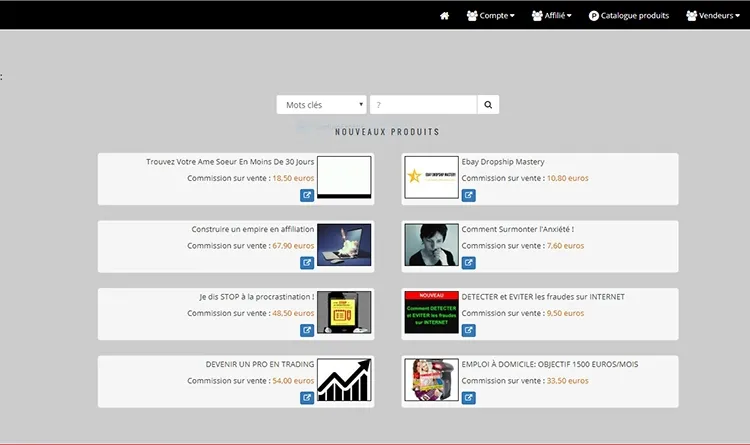Open external link icon for DEVENIR UN PRO EN TRADING
The width and height of the screenshot is (750, 445).
click(307, 397)
